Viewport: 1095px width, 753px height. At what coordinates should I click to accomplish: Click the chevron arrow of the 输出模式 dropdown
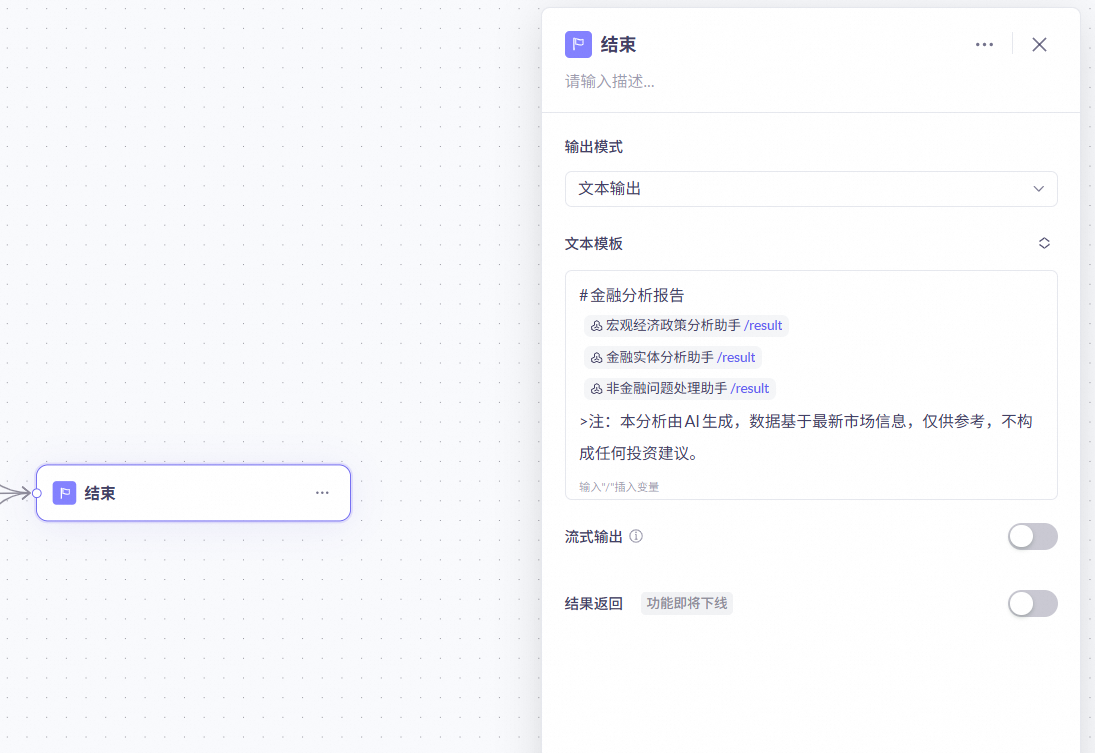(x=1038, y=189)
